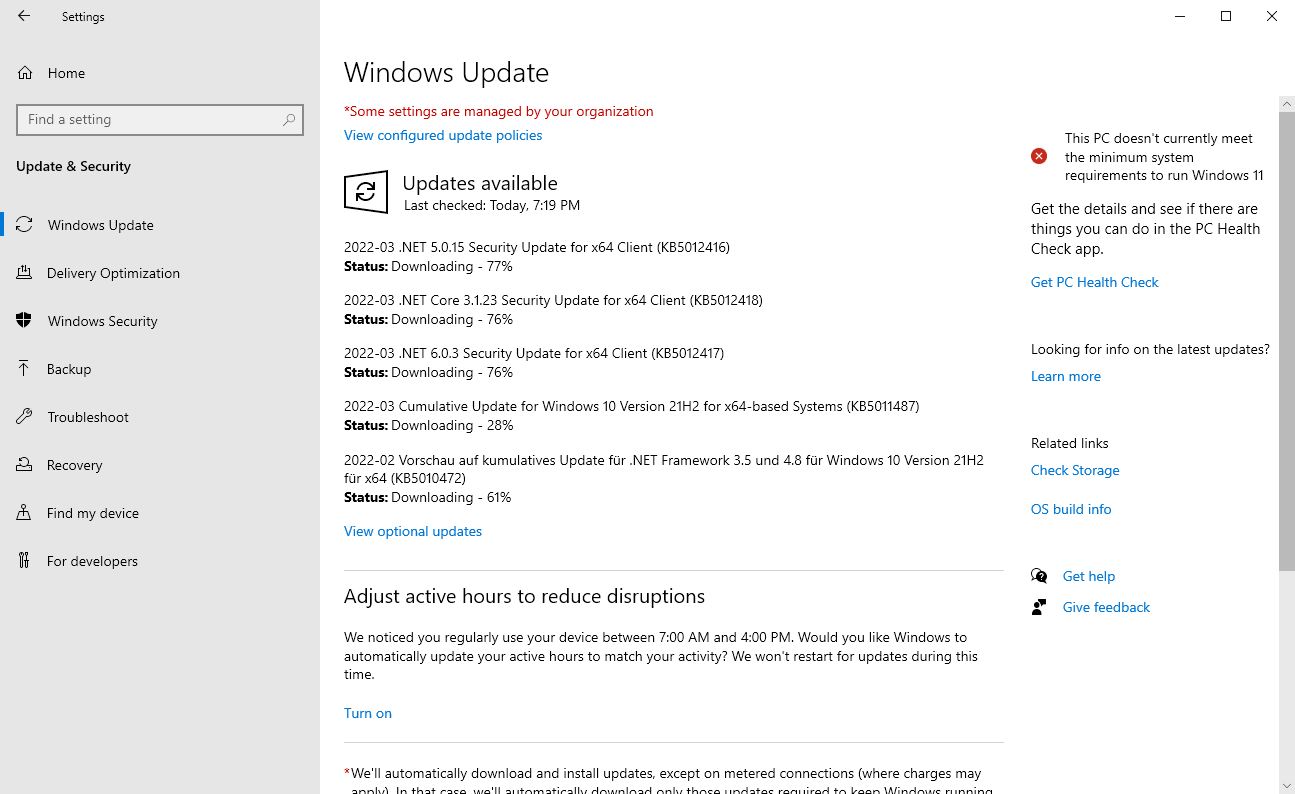This screenshot has width=1295, height=794.
Task: Click the Update & Security heading
Action: 73,166
